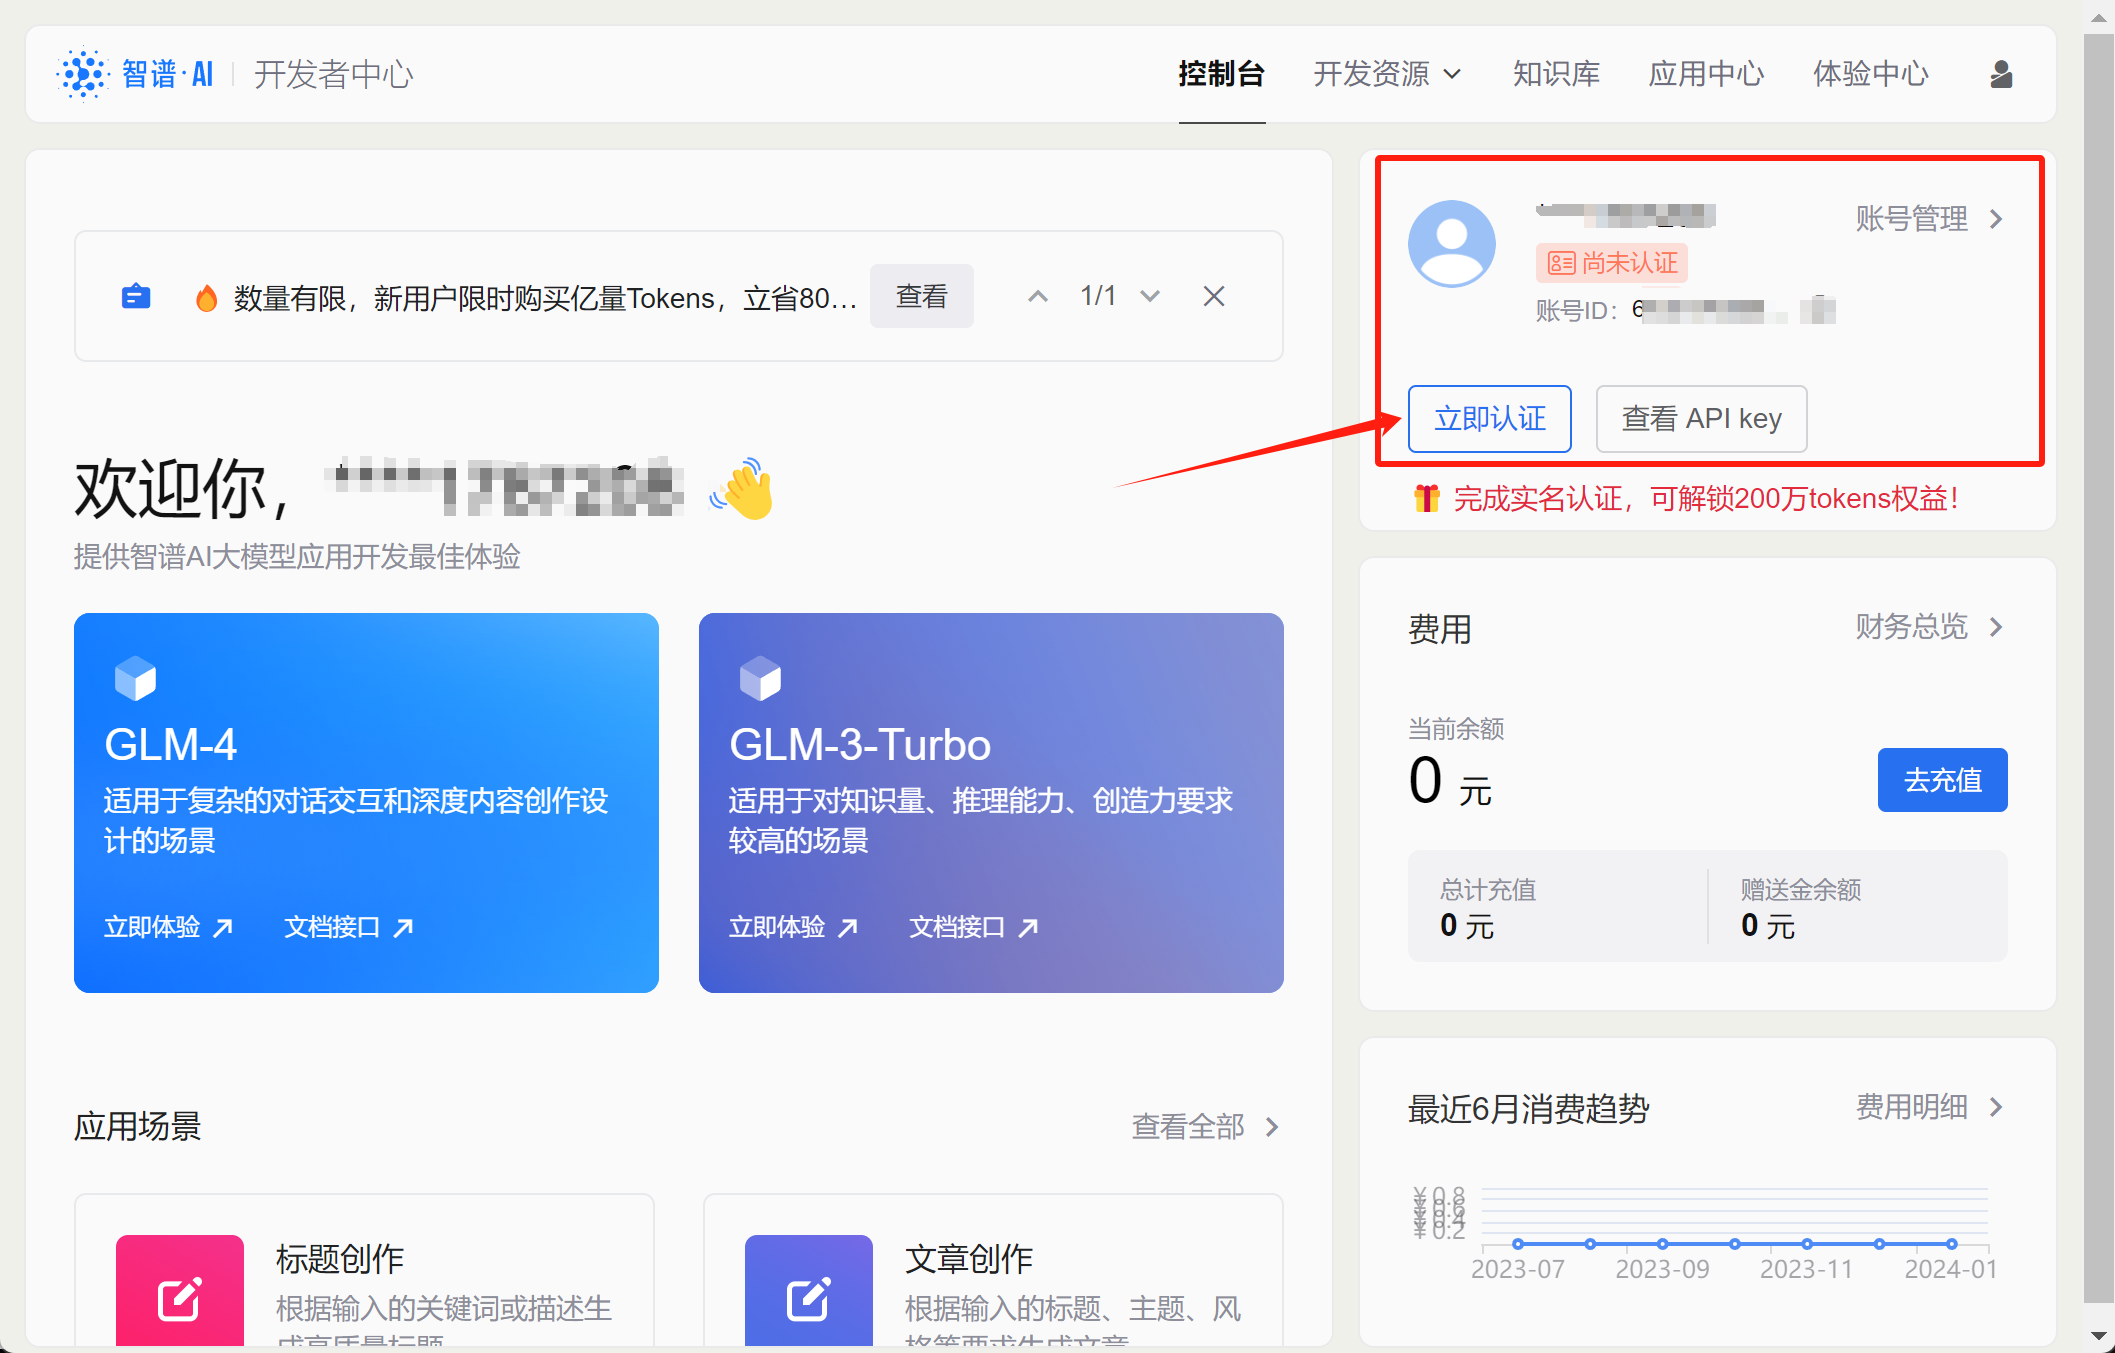Viewport: 2115px width, 1353px height.
Task: Go to next notice with down chevron
Action: click(x=1150, y=296)
